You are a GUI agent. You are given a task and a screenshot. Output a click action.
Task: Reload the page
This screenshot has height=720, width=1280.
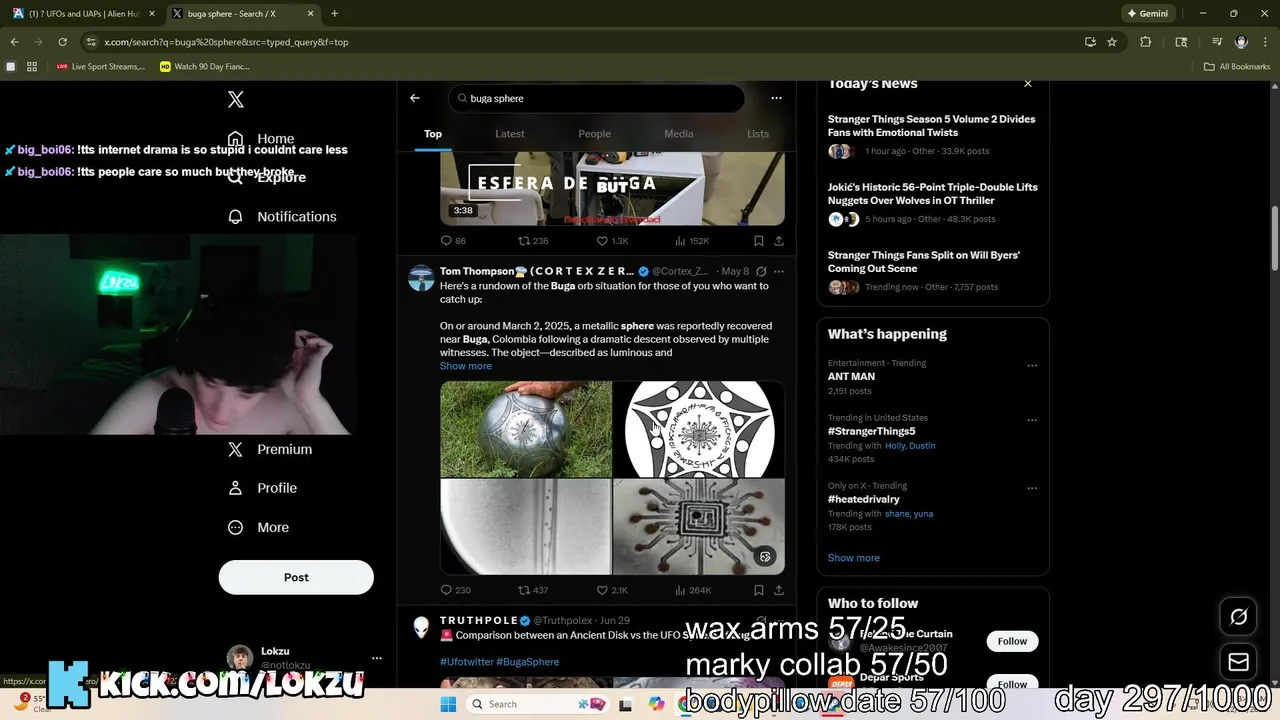(x=62, y=42)
